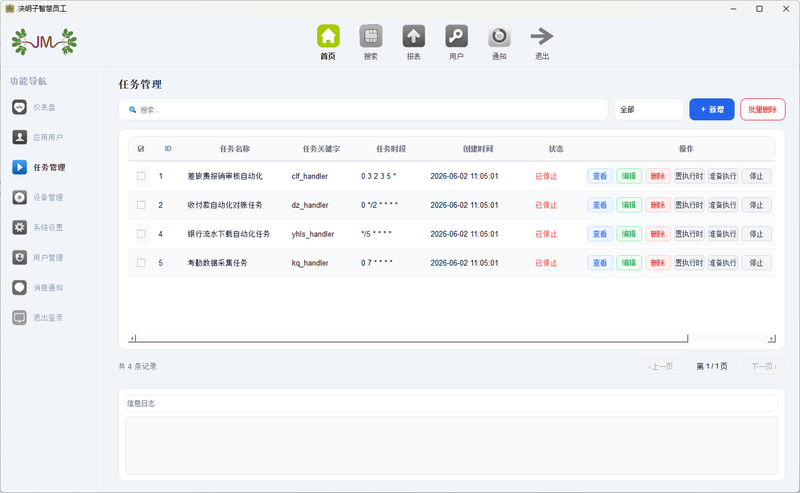Click the 状态 column header
The image size is (800, 493).
(x=556, y=149)
